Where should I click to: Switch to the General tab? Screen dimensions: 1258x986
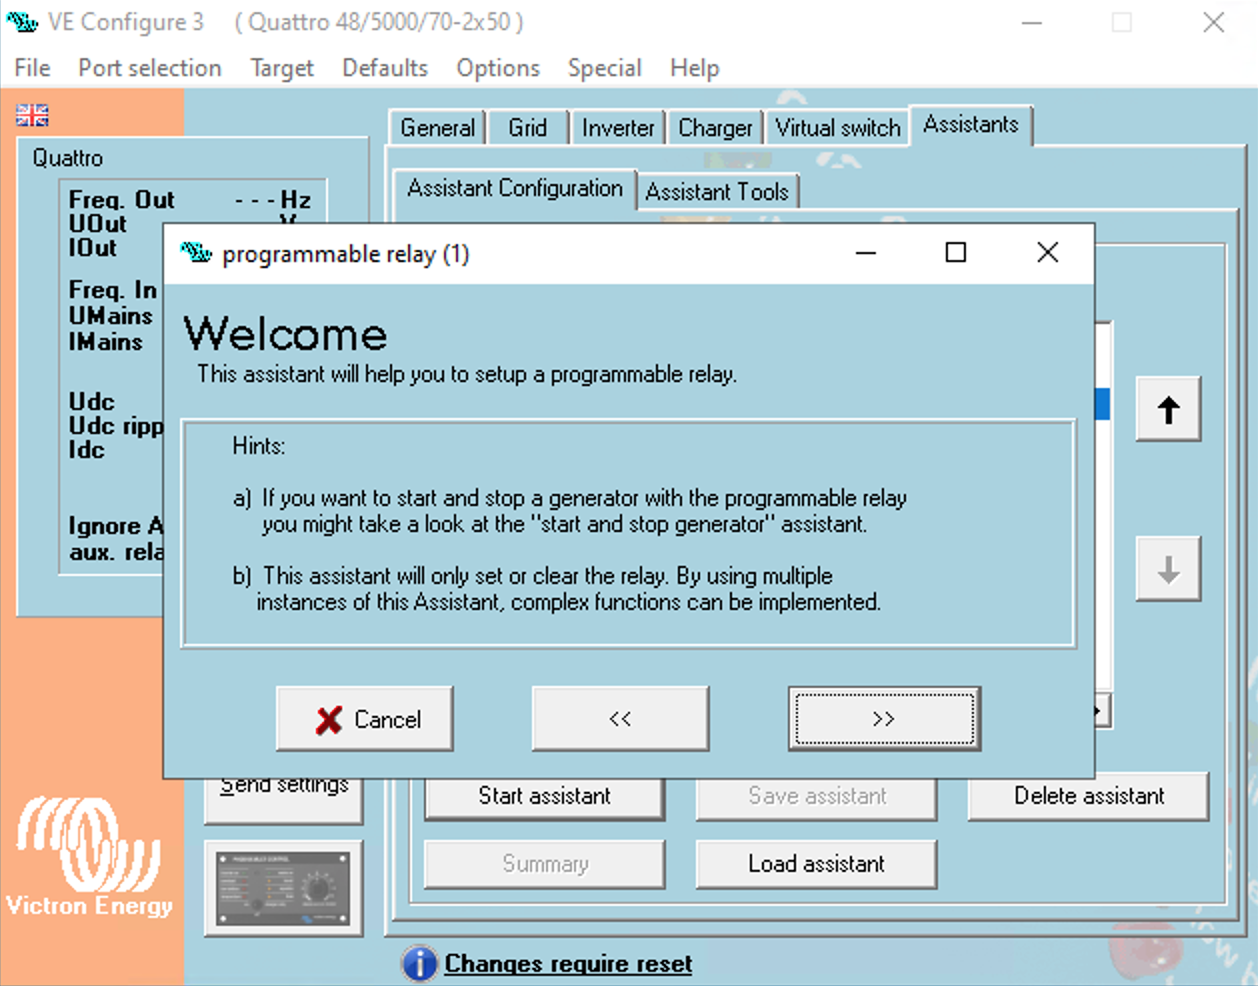(438, 128)
